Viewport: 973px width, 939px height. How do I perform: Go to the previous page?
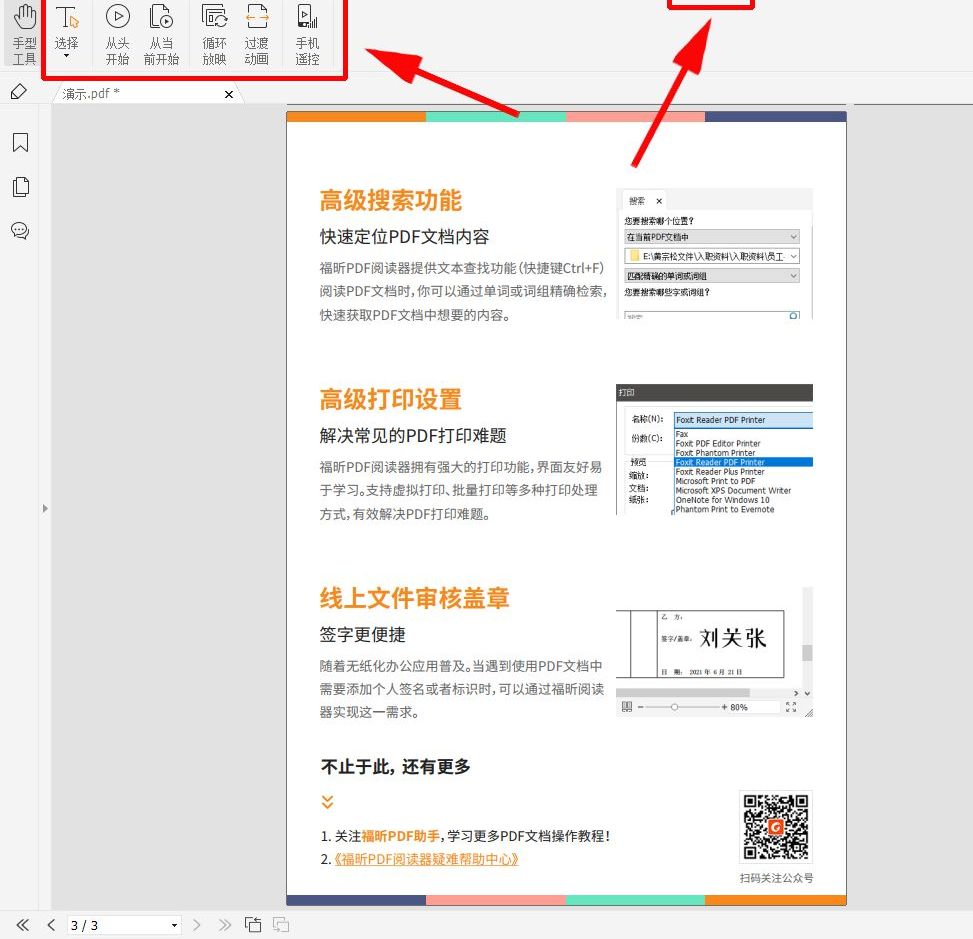click(x=52, y=925)
